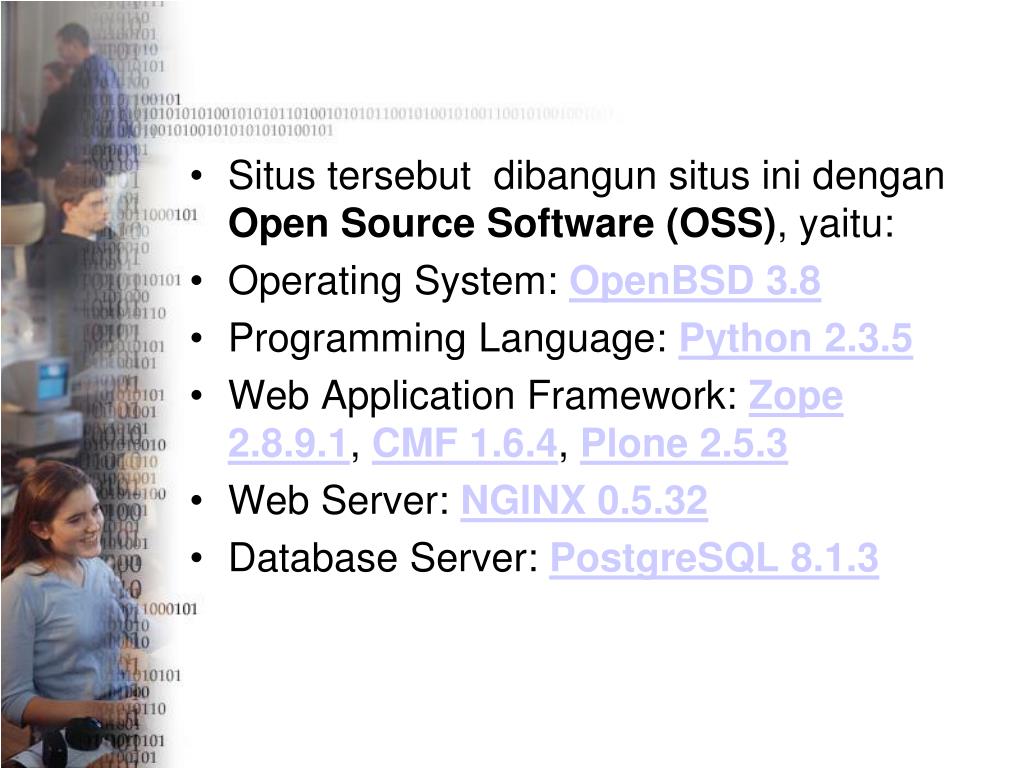Click the text "Database Server:"
The image size is (1024, 768).
click(383, 558)
